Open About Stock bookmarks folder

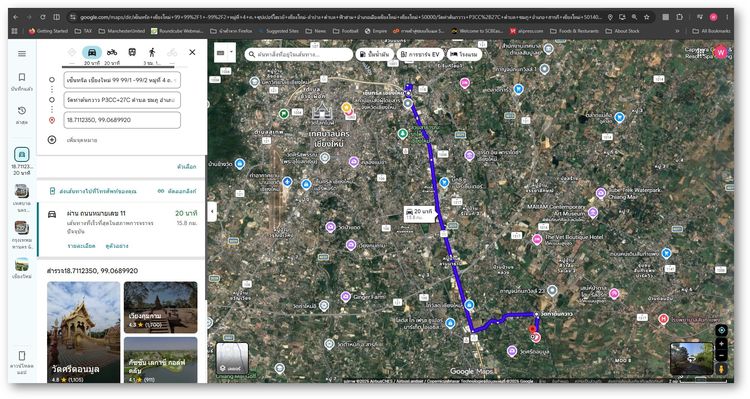(622, 31)
